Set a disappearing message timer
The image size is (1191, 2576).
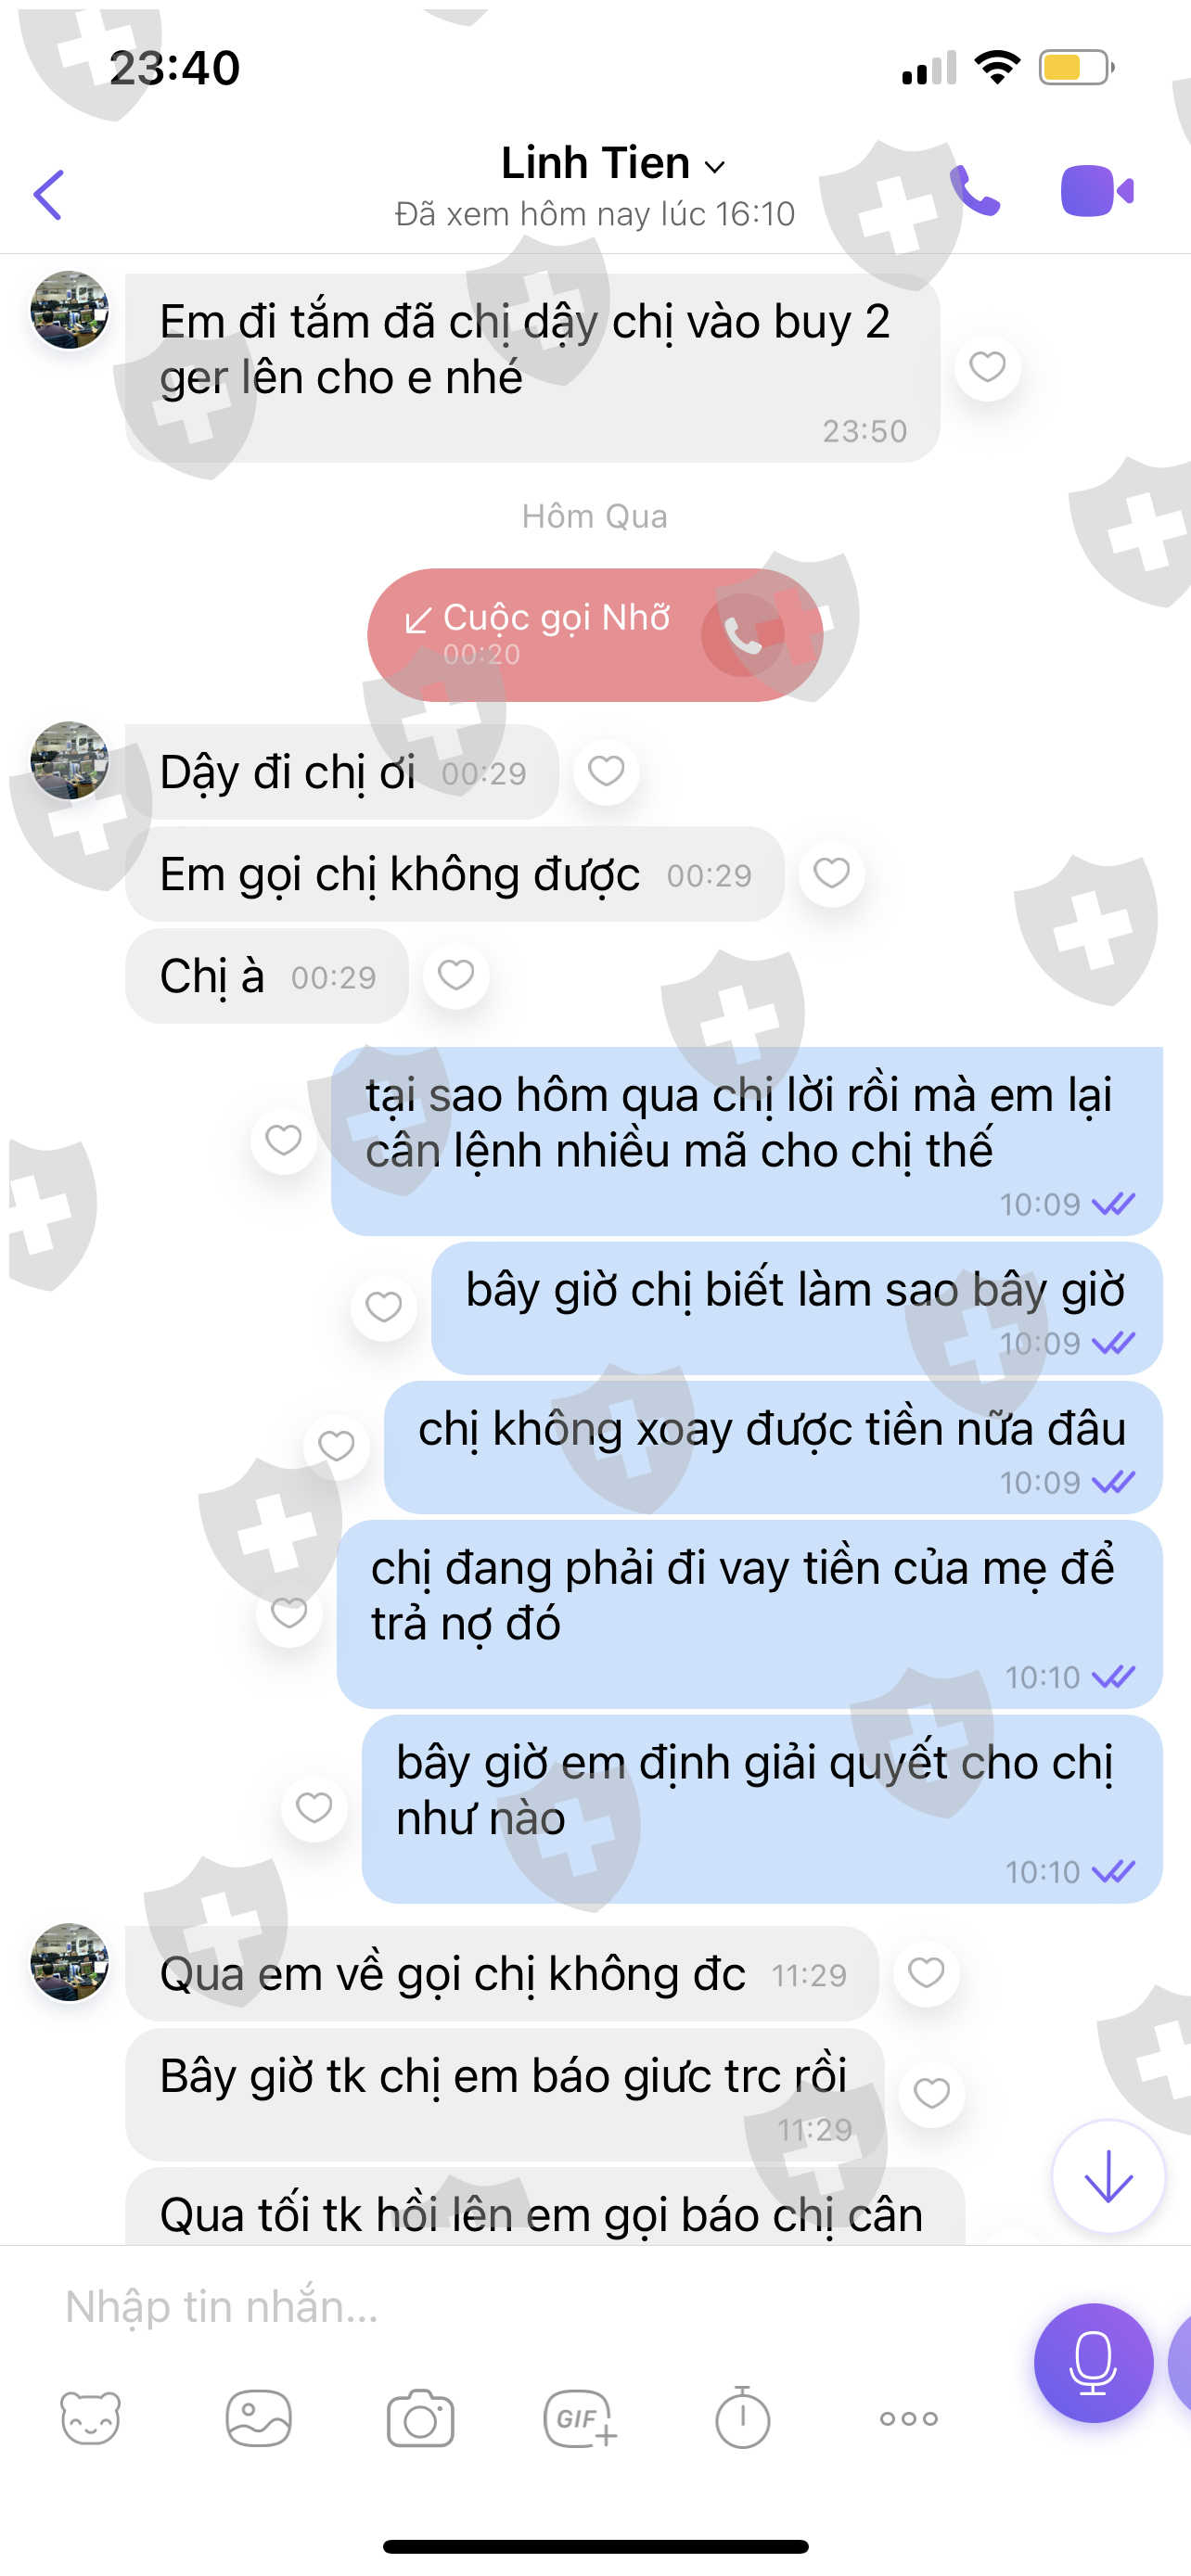(742, 2417)
